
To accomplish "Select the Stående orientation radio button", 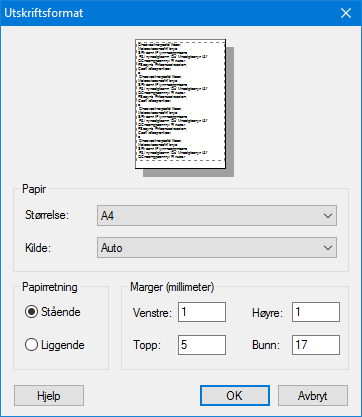I will (x=31, y=312).
